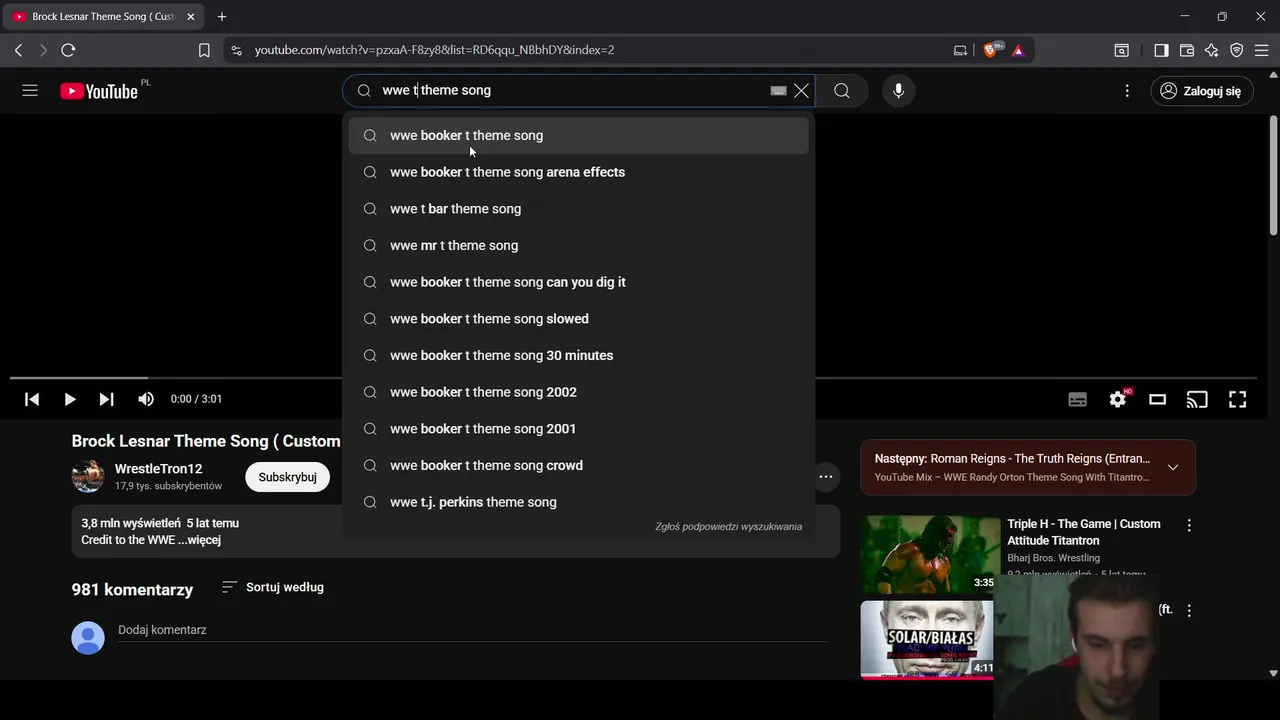Click 'Zgłoś podpowiedzi wyszukiwania' link

(728, 526)
